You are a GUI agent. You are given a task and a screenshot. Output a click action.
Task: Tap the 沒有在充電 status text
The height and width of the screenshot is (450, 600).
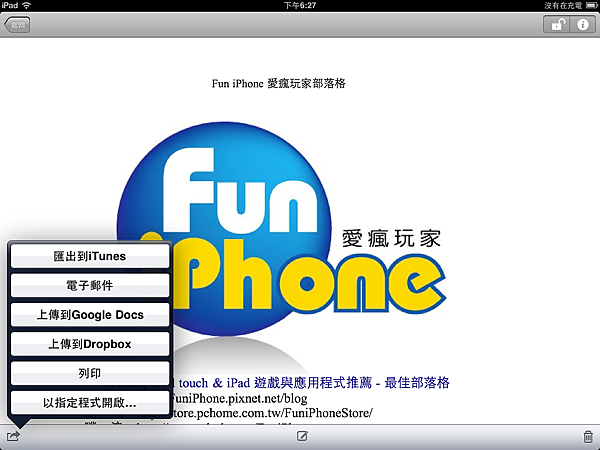(x=563, y=5)
